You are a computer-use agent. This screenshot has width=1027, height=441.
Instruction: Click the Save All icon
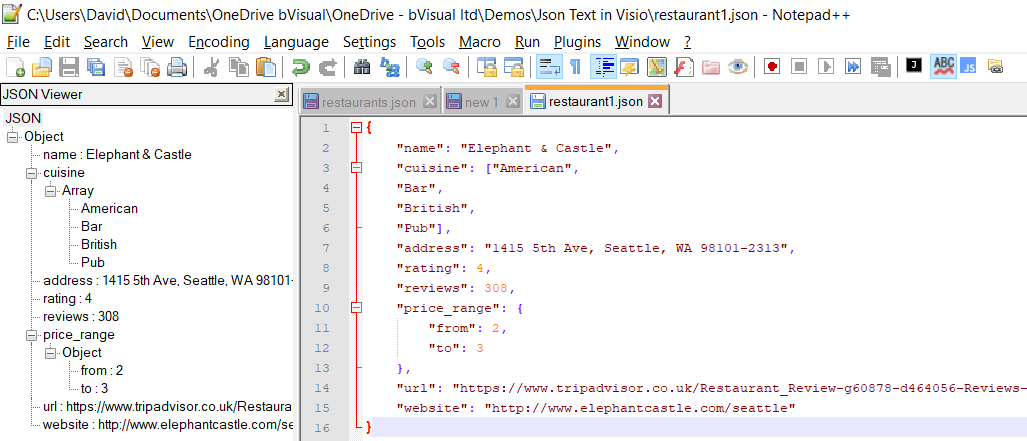[x=96, y=67]
